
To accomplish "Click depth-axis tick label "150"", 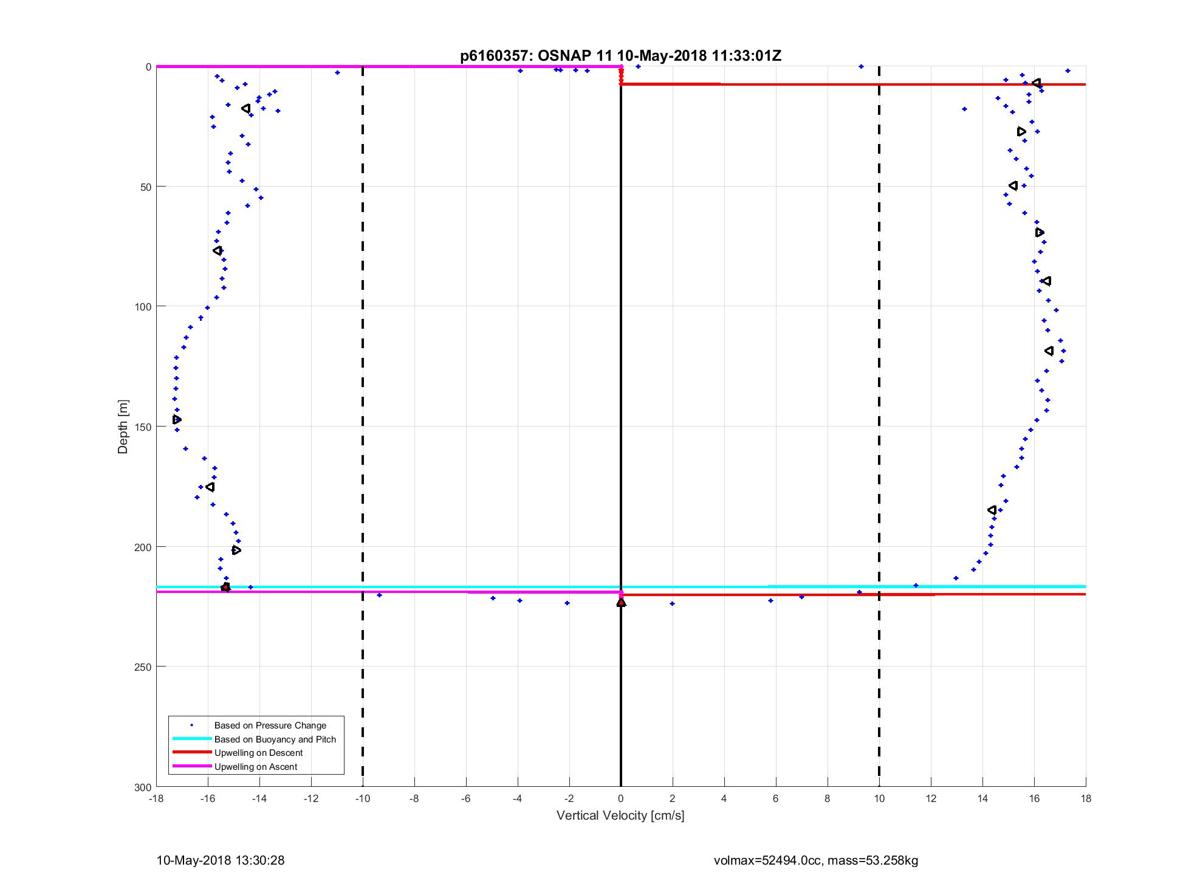I will [142, 427].
